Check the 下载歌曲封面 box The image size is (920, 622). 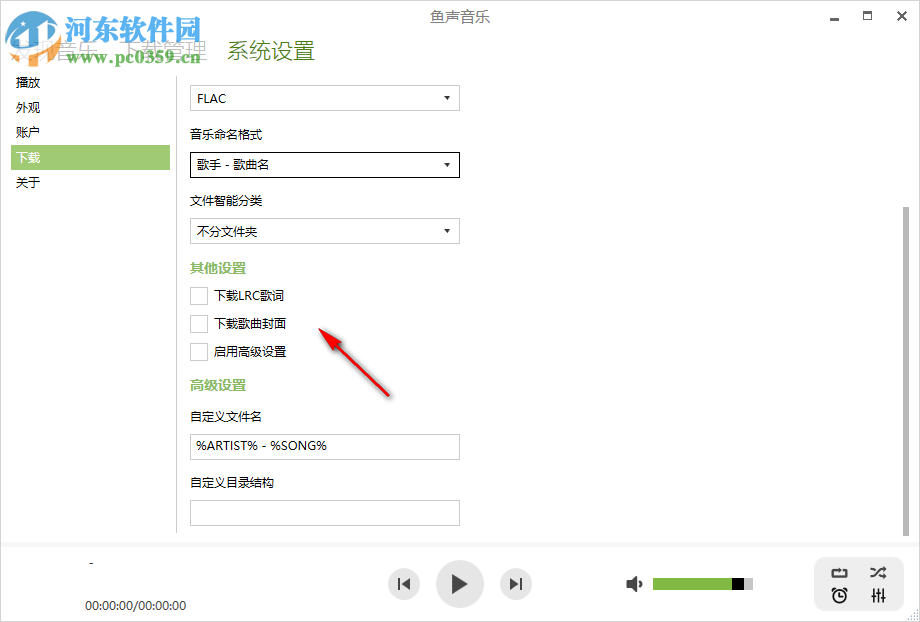(197, 323)
